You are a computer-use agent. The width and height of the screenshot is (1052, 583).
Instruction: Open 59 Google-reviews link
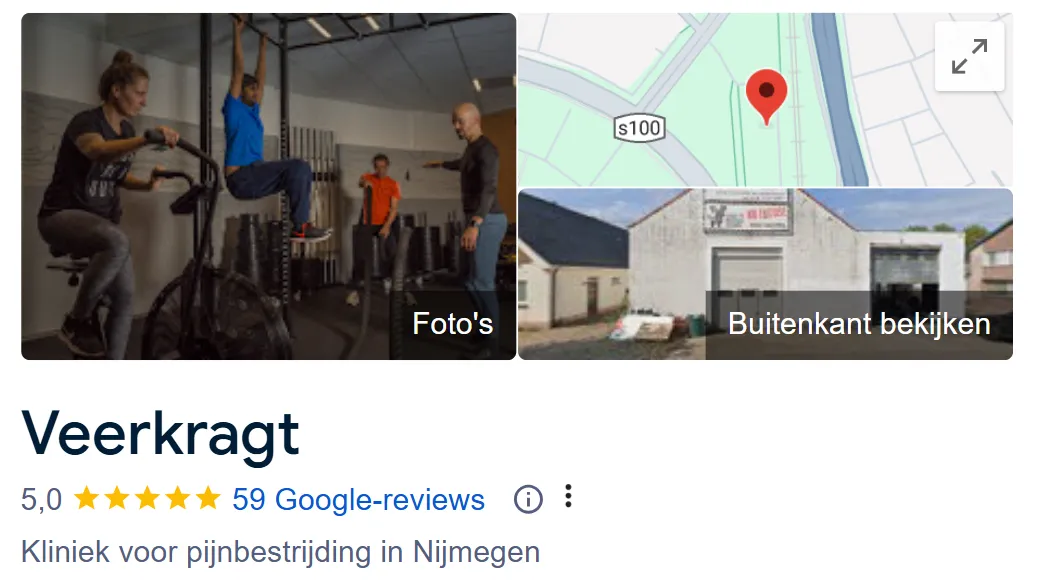pyautogui.click(x=358, y=500)
